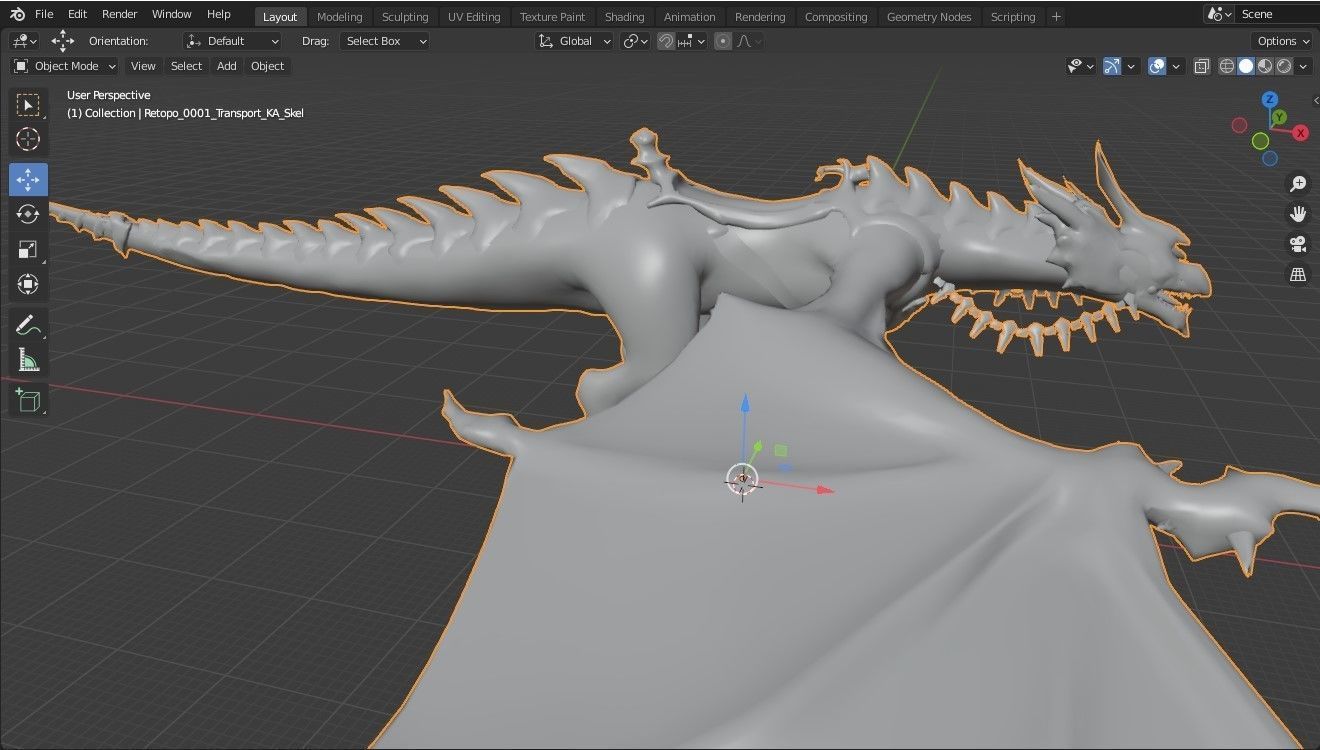
Task: Open the Global transform orientation dropdown
Action: point(574,41)
